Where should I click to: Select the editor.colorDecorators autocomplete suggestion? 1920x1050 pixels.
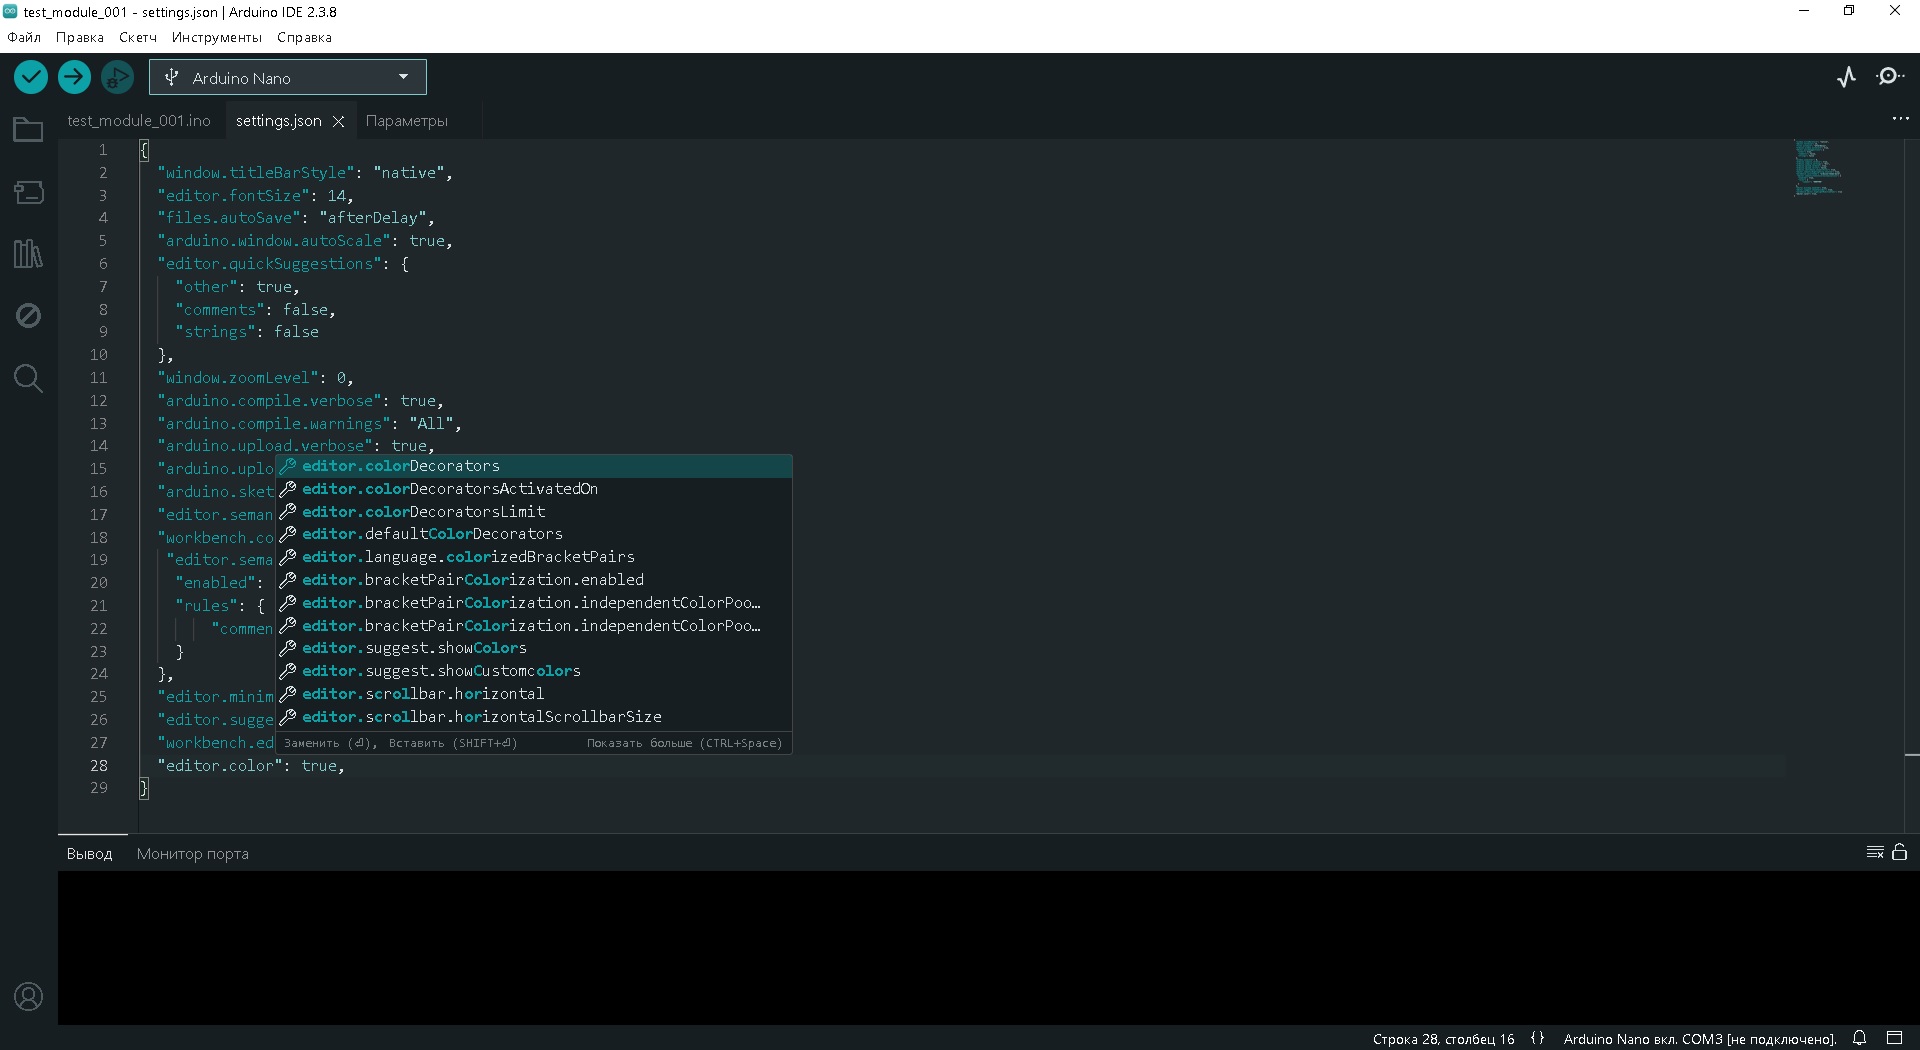pyautogui.click(x=450, y=466)
